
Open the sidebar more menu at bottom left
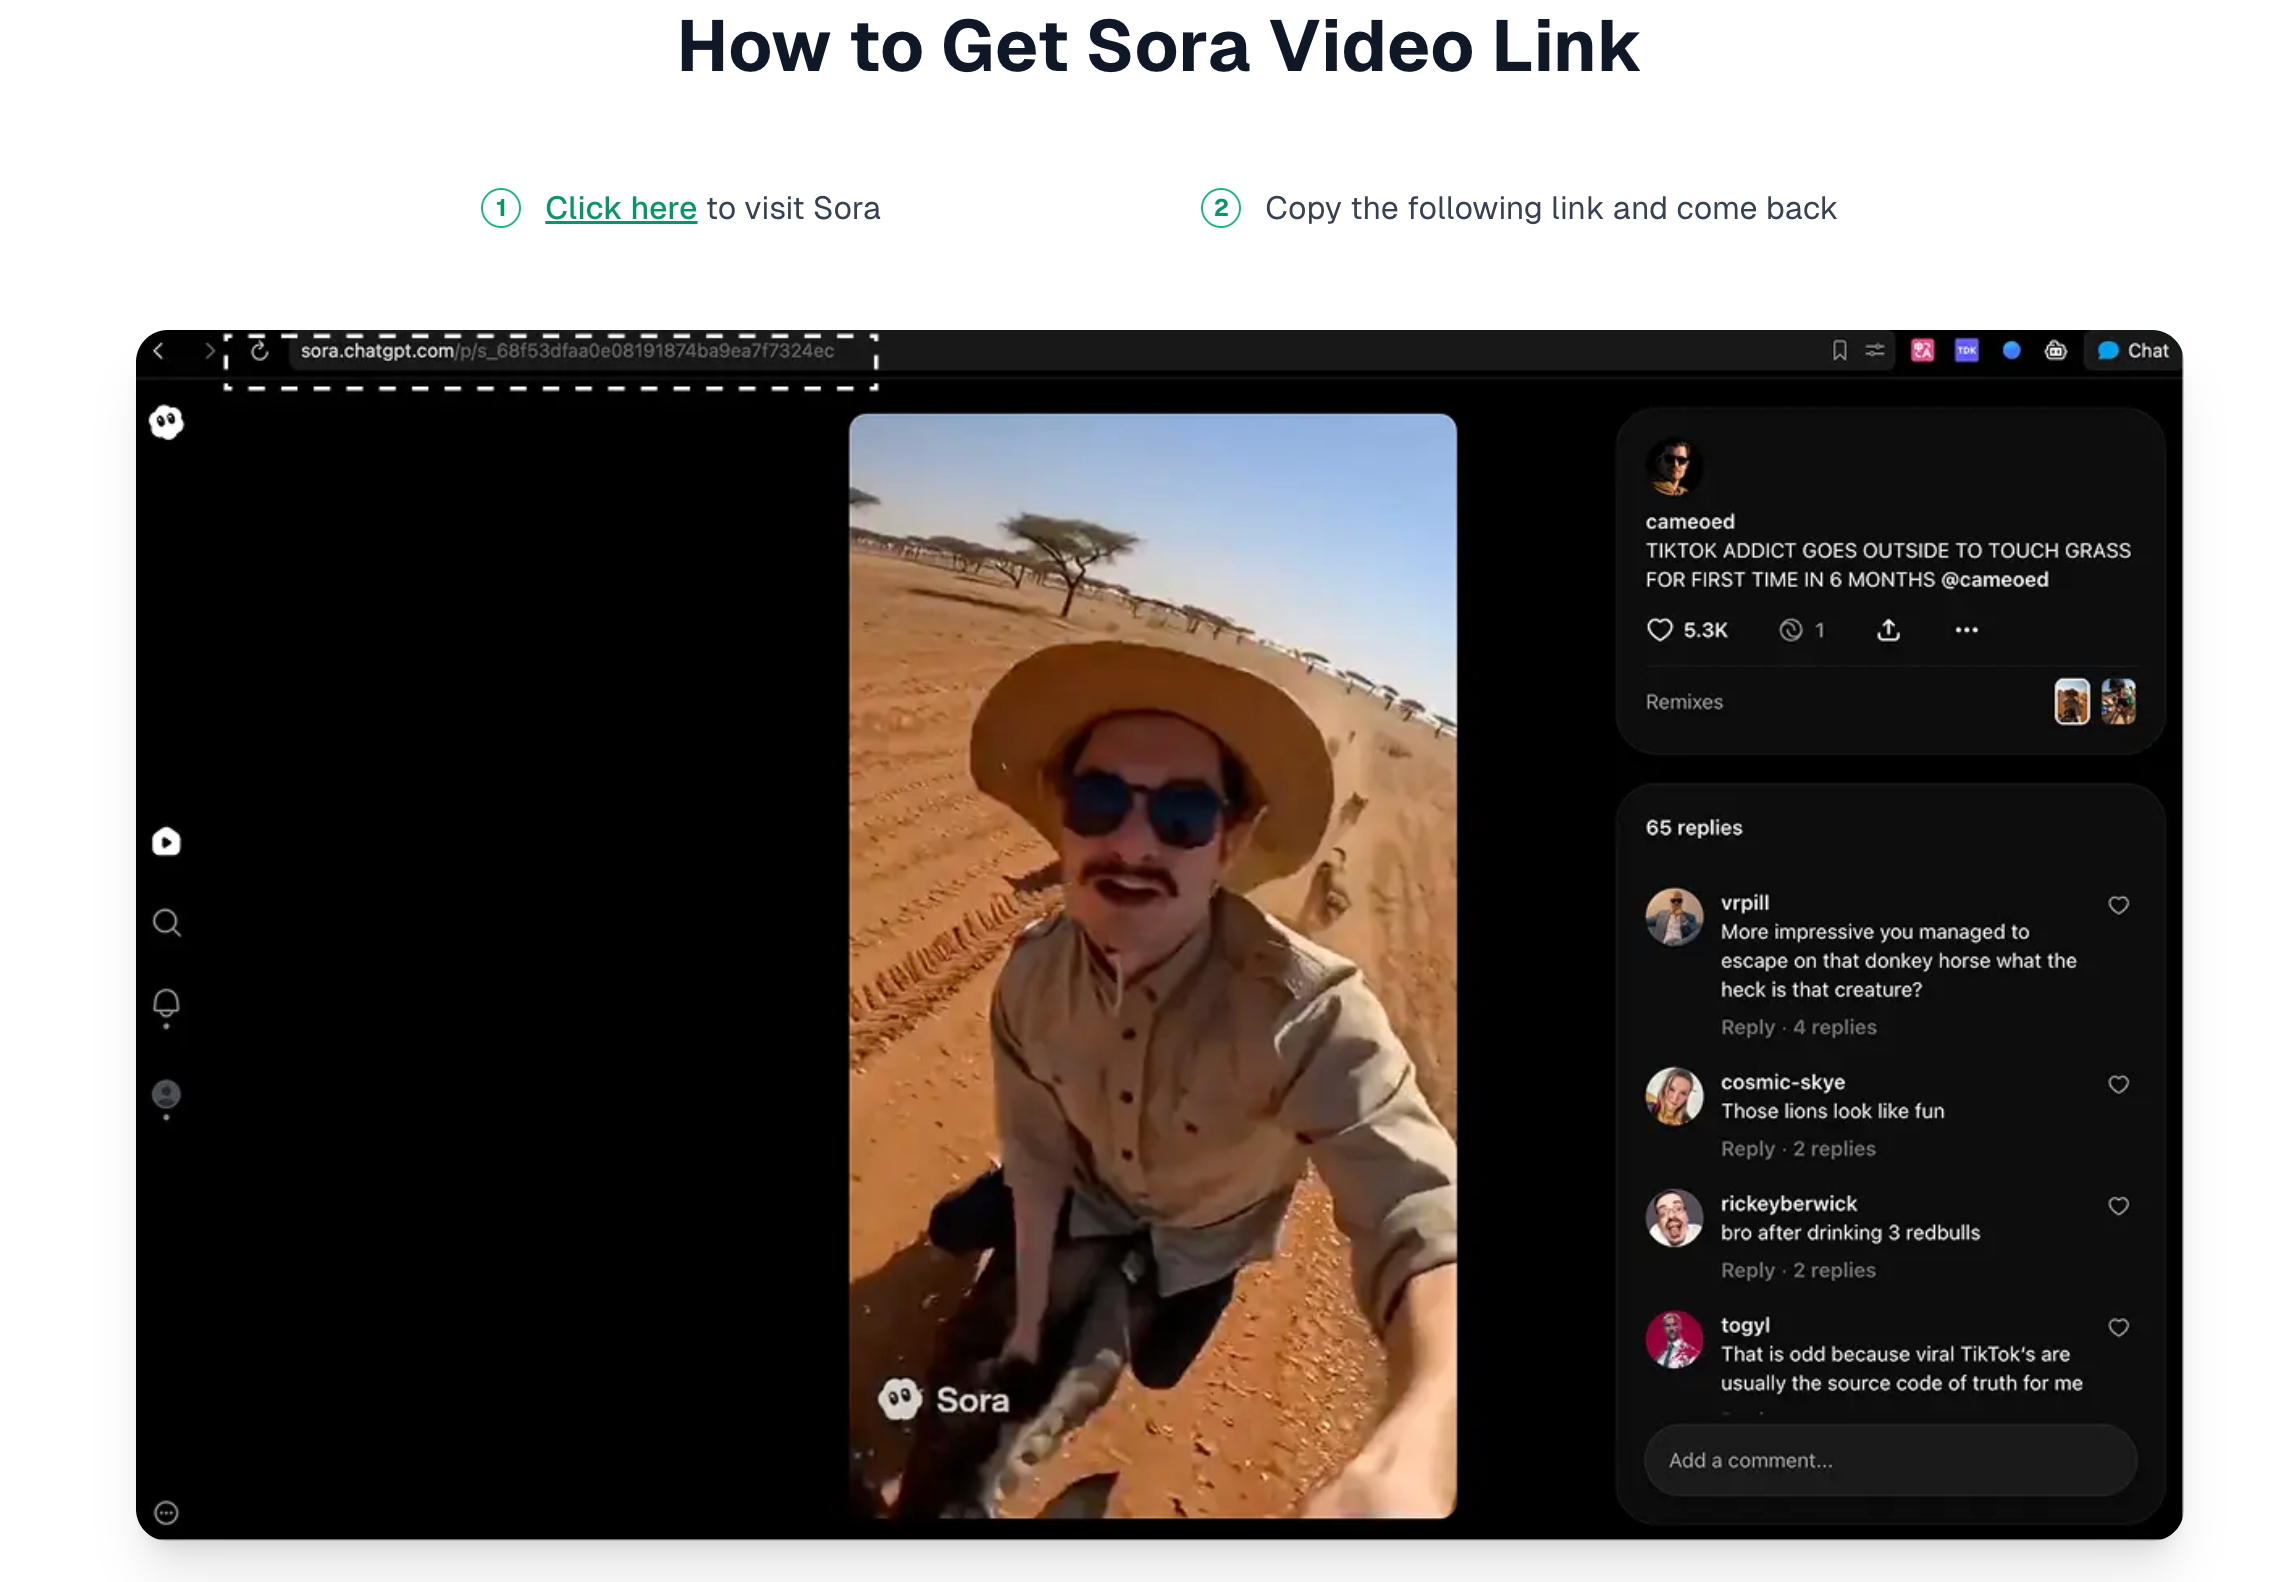[166, 1512]
